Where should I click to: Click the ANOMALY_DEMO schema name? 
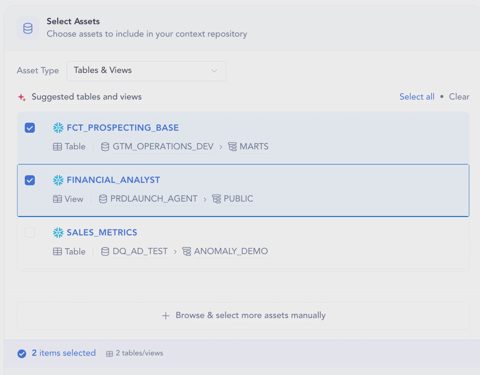231,251
